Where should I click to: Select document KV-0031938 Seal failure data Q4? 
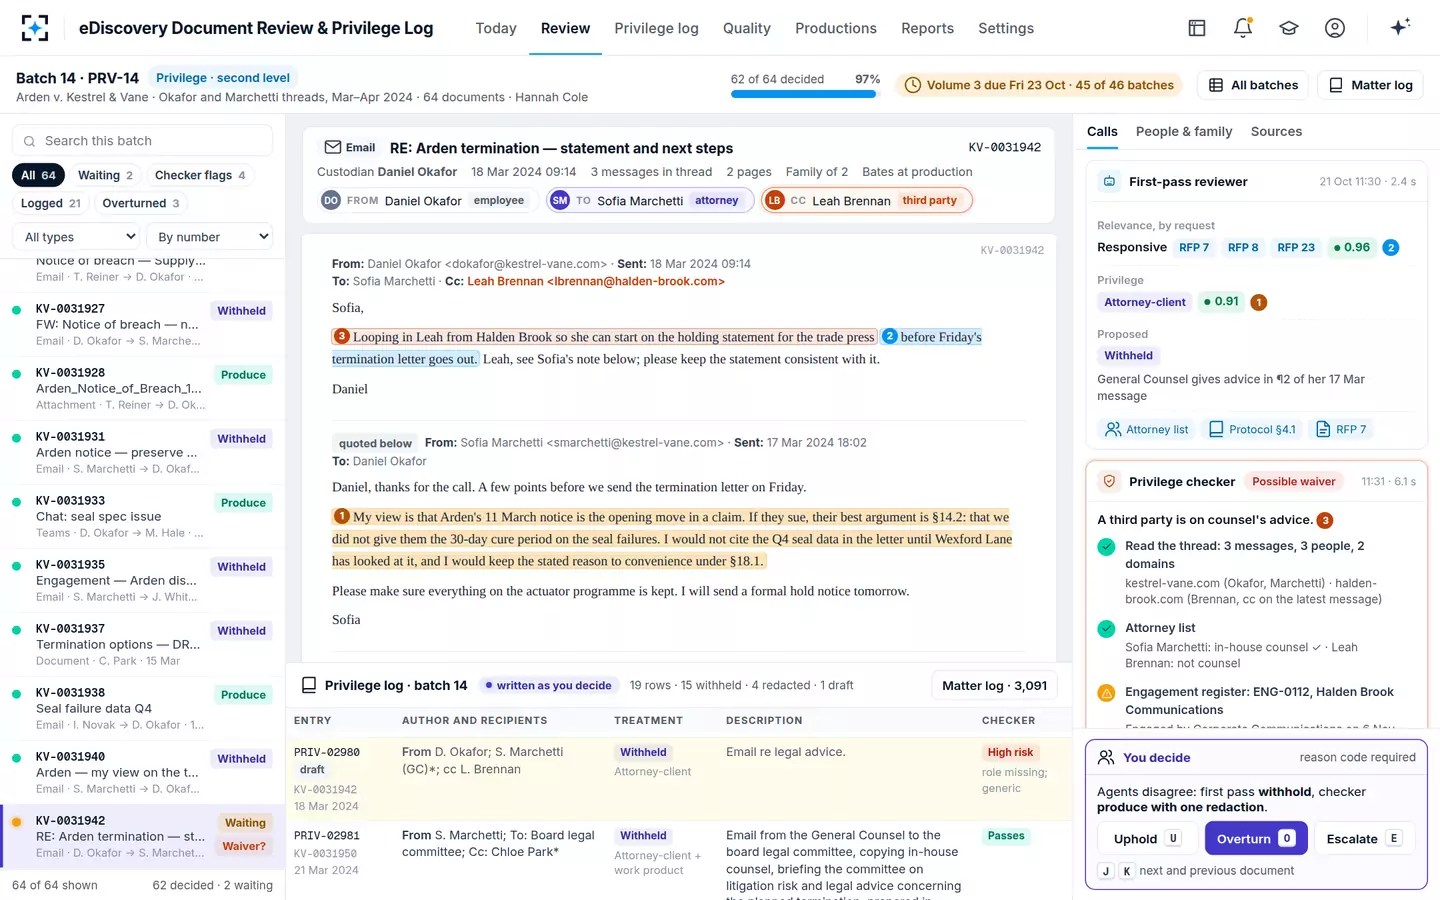(x=142, y=709)
